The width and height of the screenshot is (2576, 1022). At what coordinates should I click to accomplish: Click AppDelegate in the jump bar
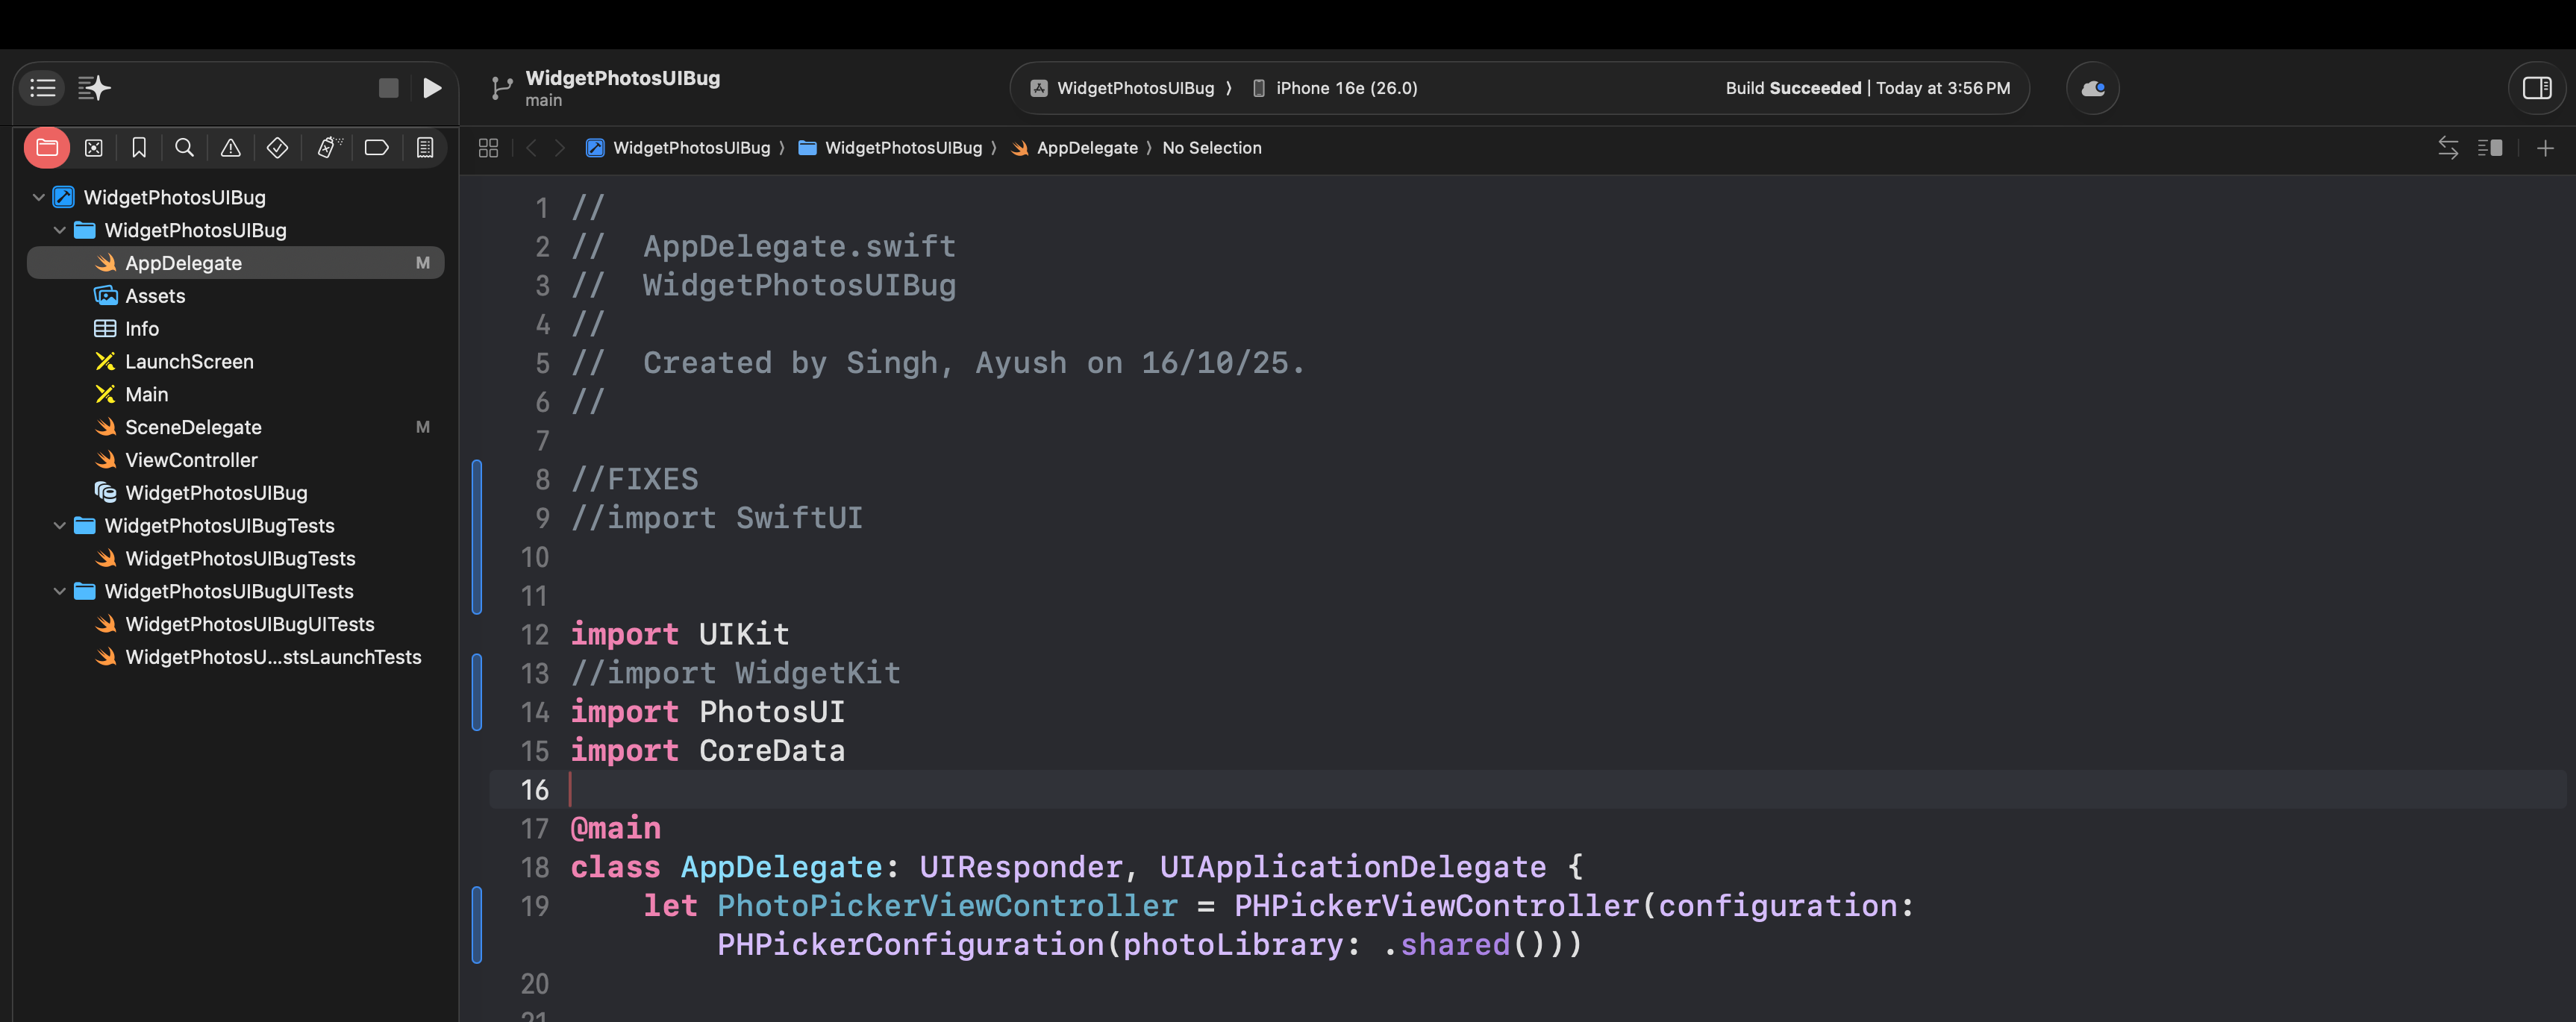pyautogui.click(x=1086, y=148)
